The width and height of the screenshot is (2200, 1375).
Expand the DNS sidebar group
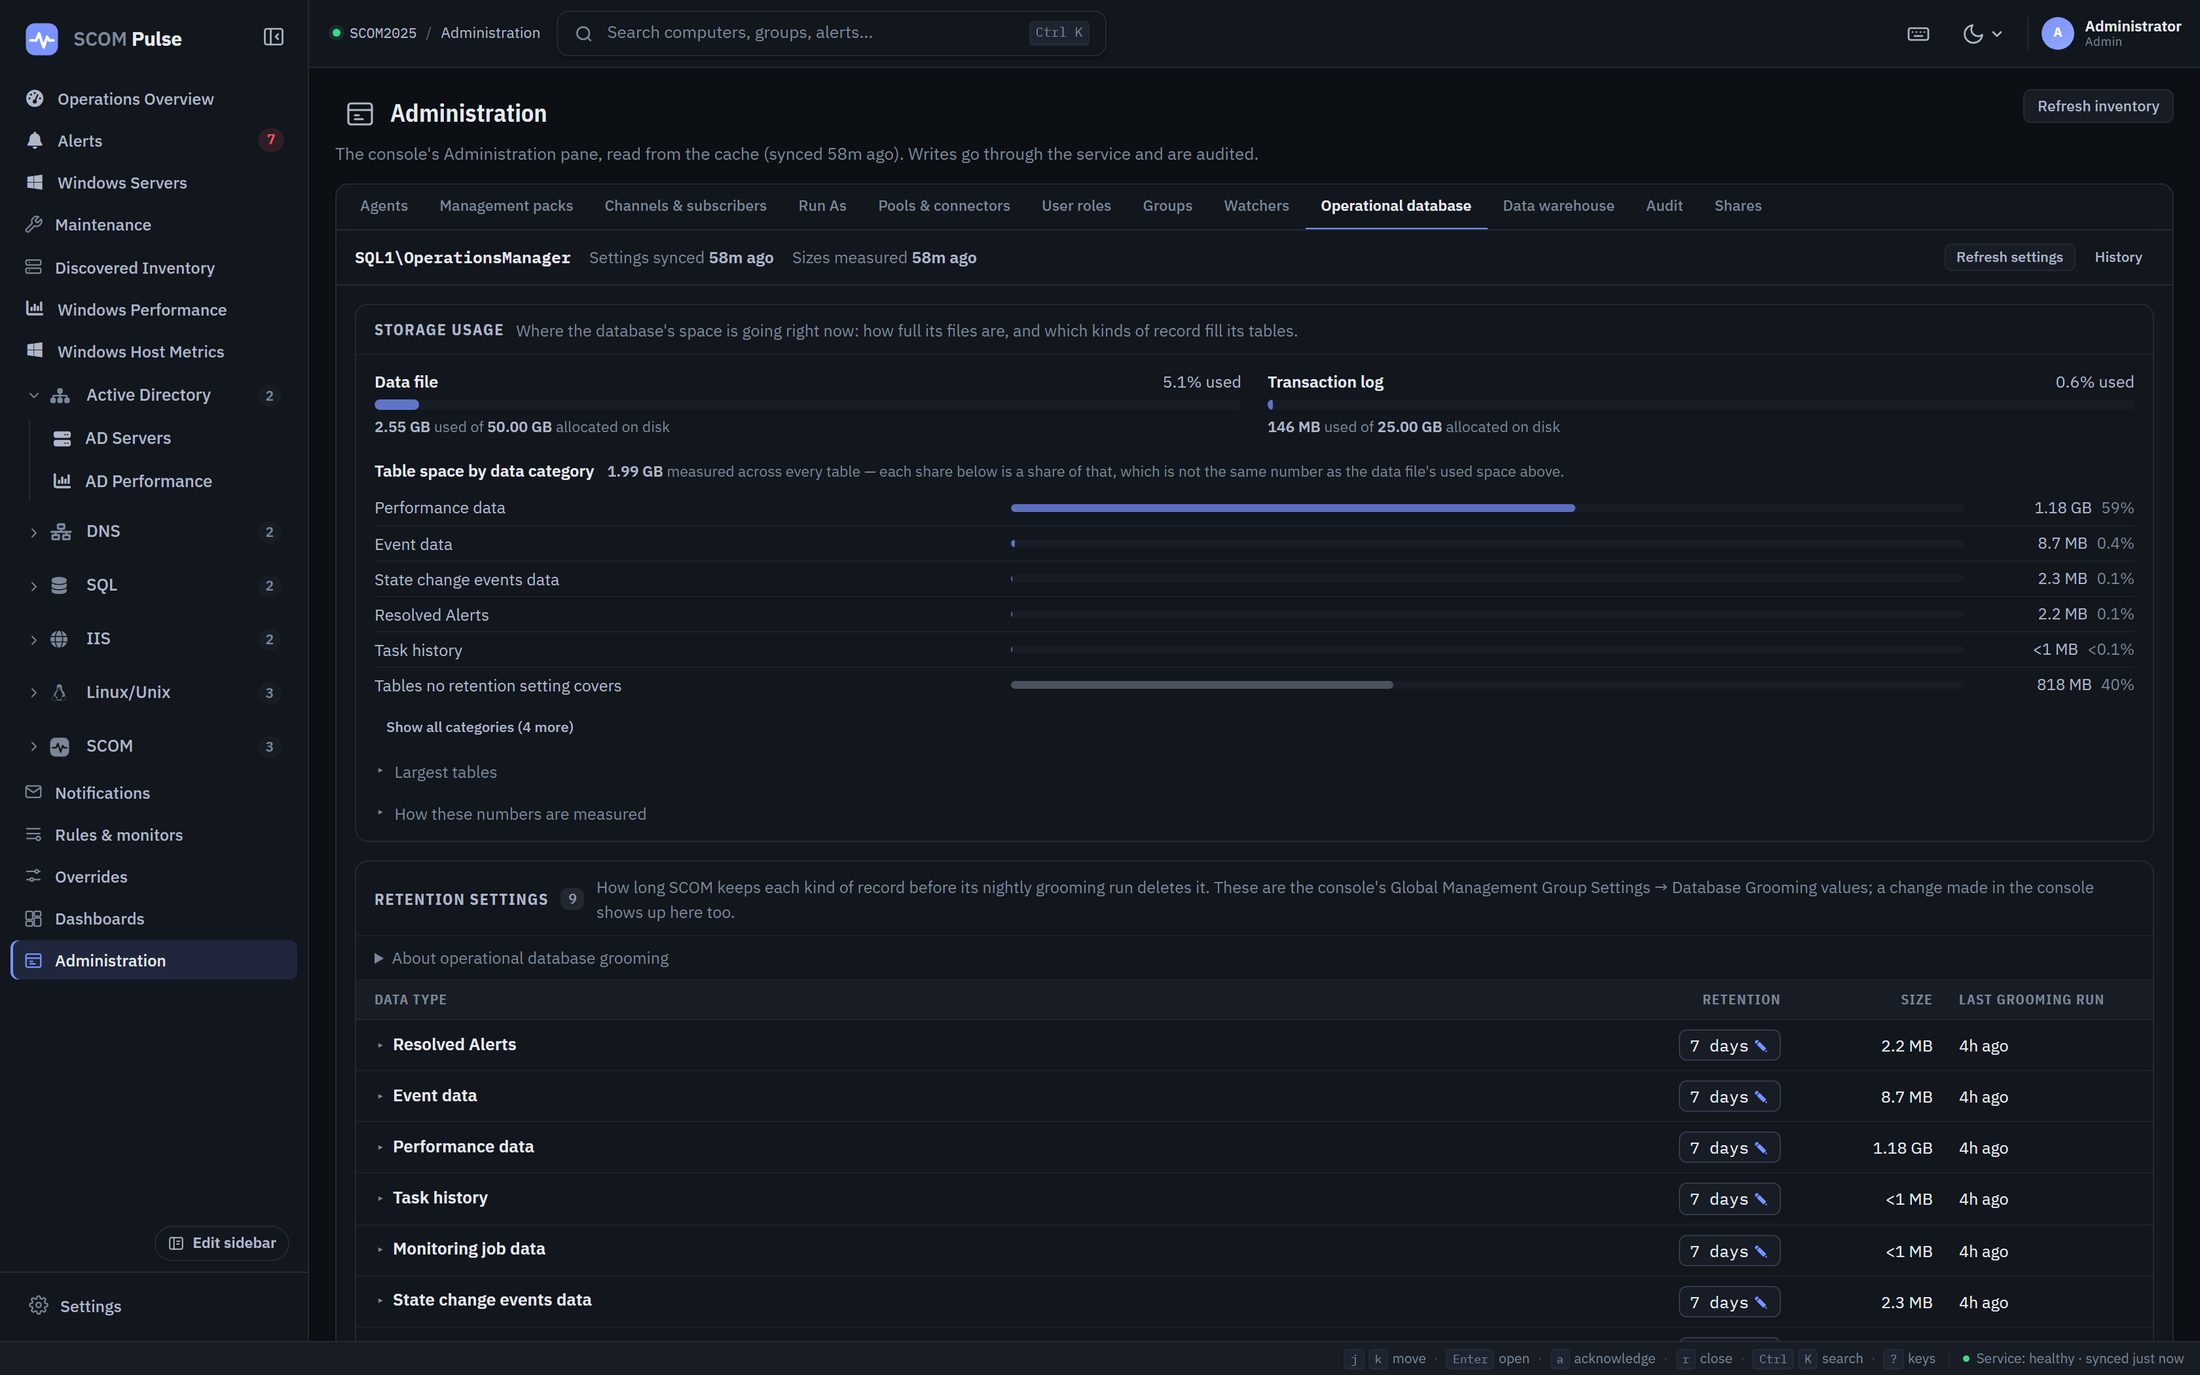[34, 532]
